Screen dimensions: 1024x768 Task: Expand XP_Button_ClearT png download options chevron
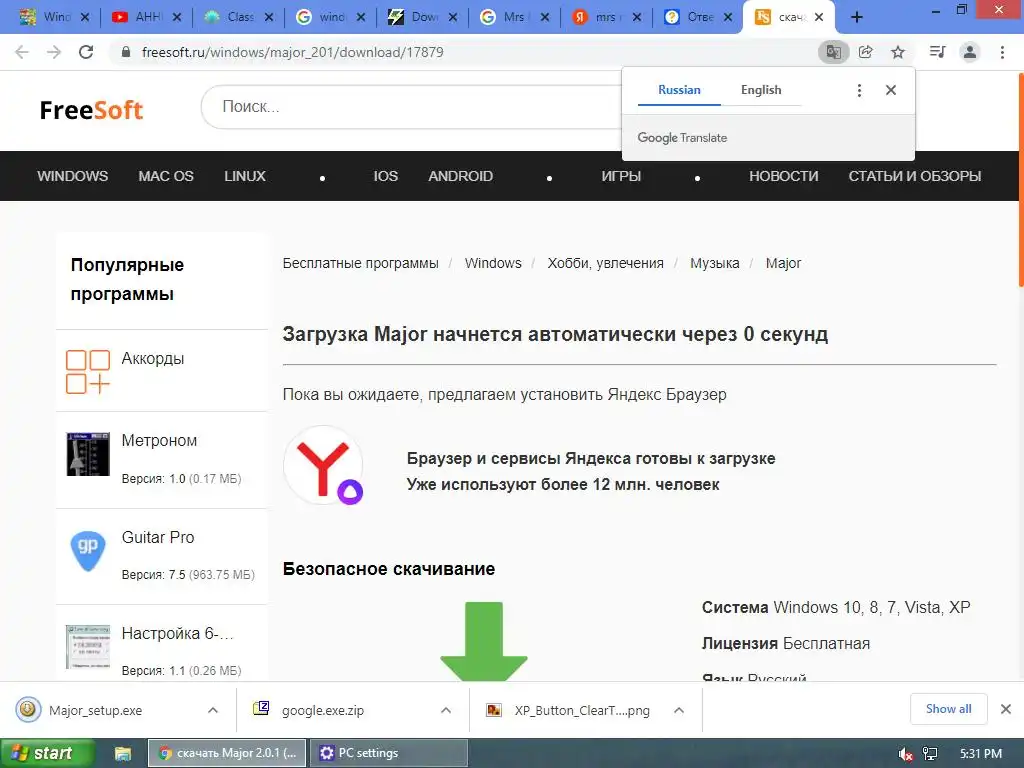679,710
